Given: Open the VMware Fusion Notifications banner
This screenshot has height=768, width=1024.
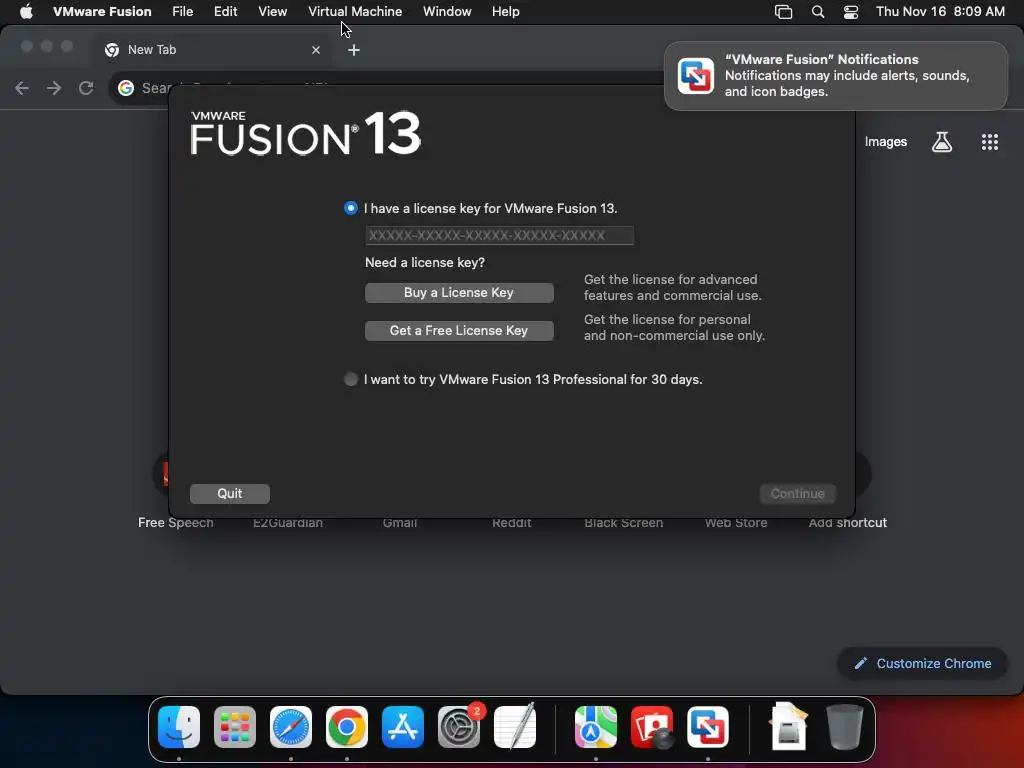Looking at the screenshot, I should (836, 76).
